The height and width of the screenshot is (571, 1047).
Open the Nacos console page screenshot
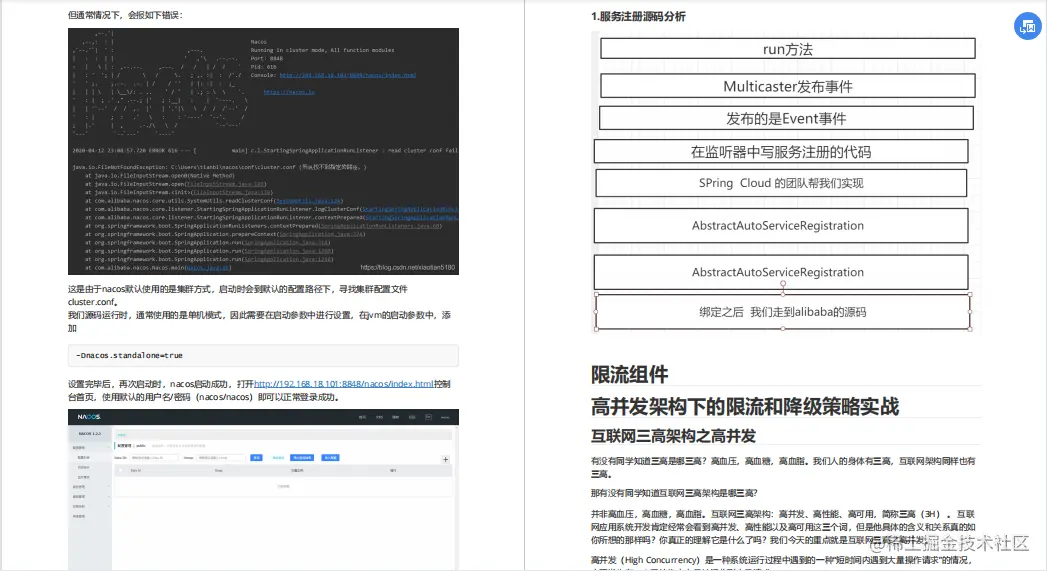(x=263, y=490)
